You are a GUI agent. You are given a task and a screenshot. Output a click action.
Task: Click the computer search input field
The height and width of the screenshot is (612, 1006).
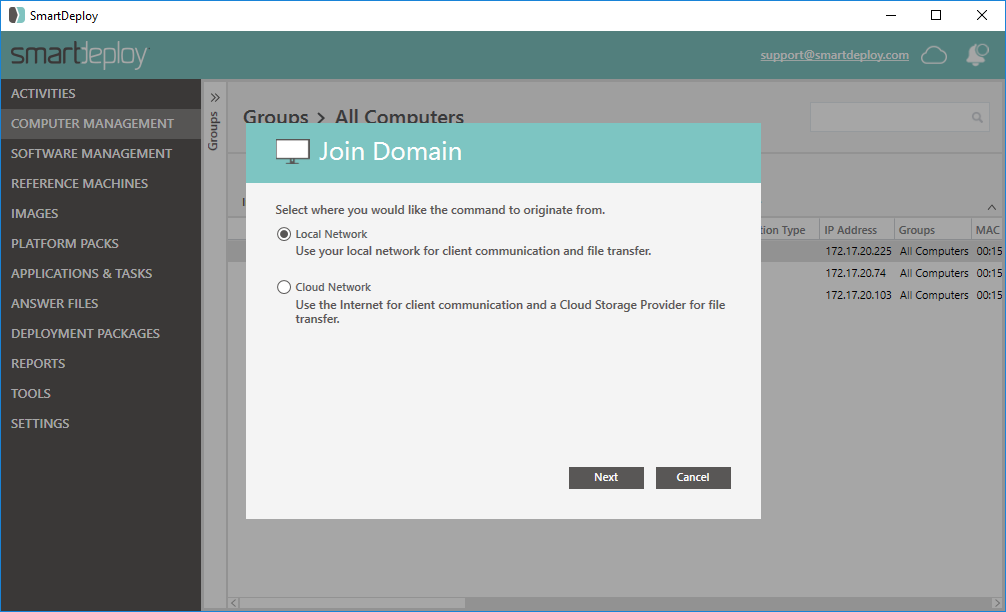(899, 117)
